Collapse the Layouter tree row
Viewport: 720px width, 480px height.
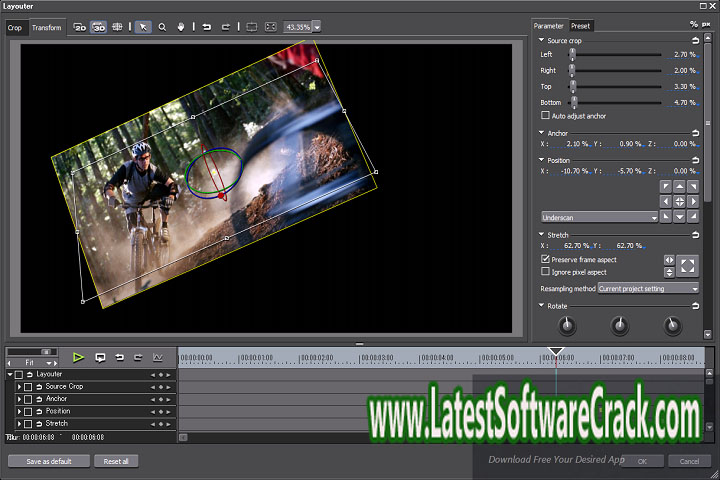click(10, 375)
